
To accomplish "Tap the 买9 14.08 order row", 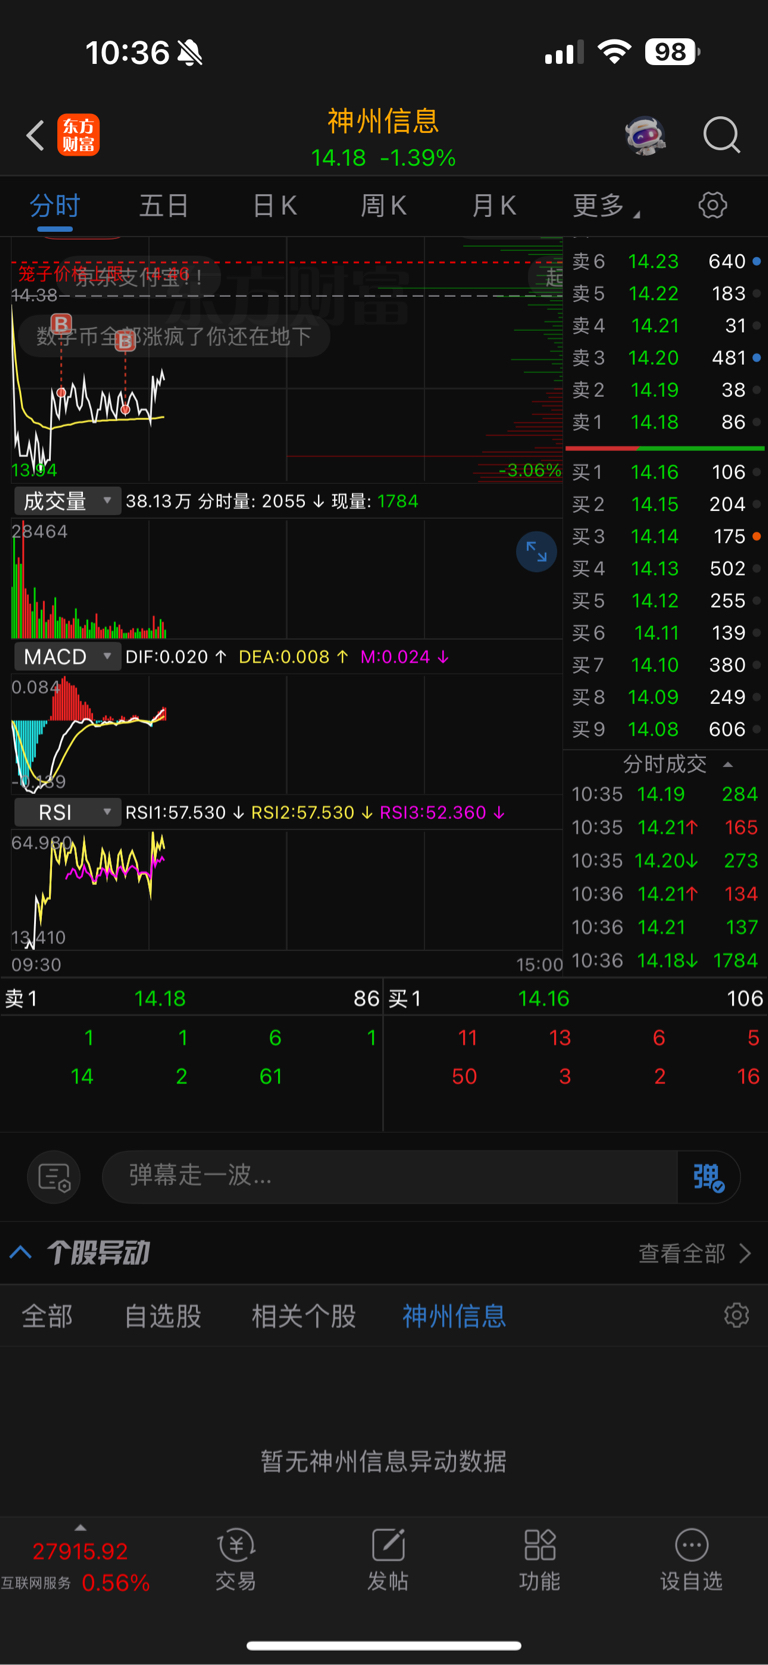I will click(x=666, y=729).
